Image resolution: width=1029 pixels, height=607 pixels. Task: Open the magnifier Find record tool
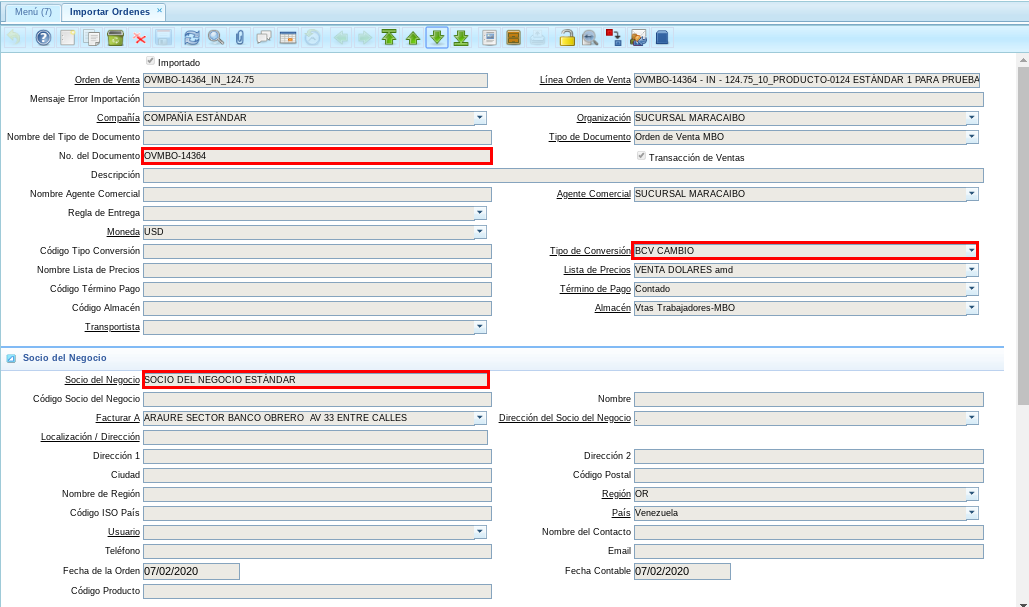pos(215,38)
